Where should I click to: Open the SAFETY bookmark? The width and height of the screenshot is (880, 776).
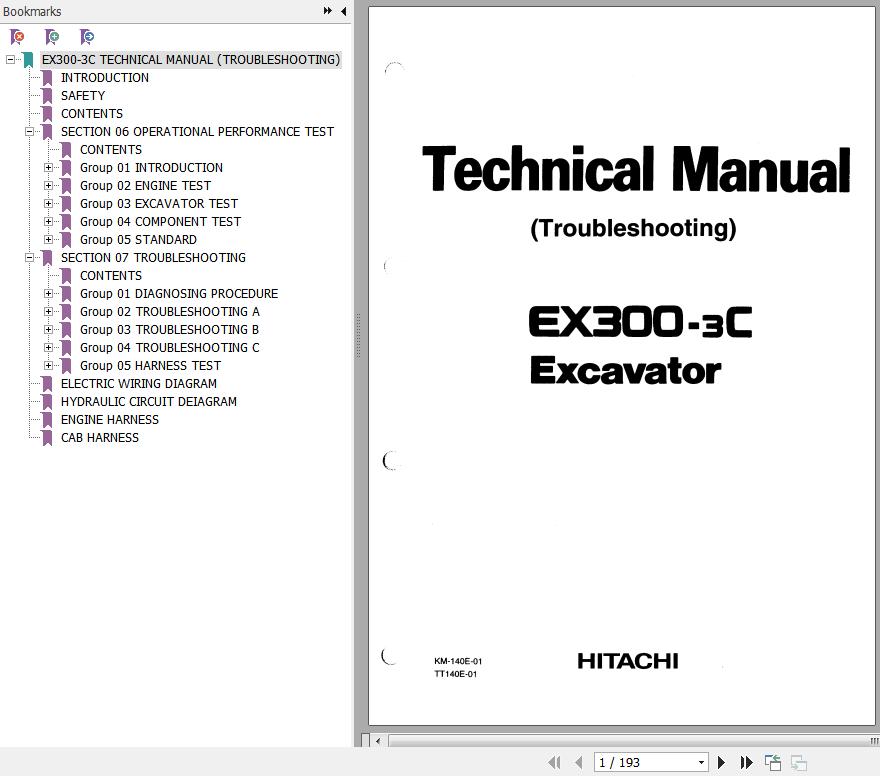[82, 95]
